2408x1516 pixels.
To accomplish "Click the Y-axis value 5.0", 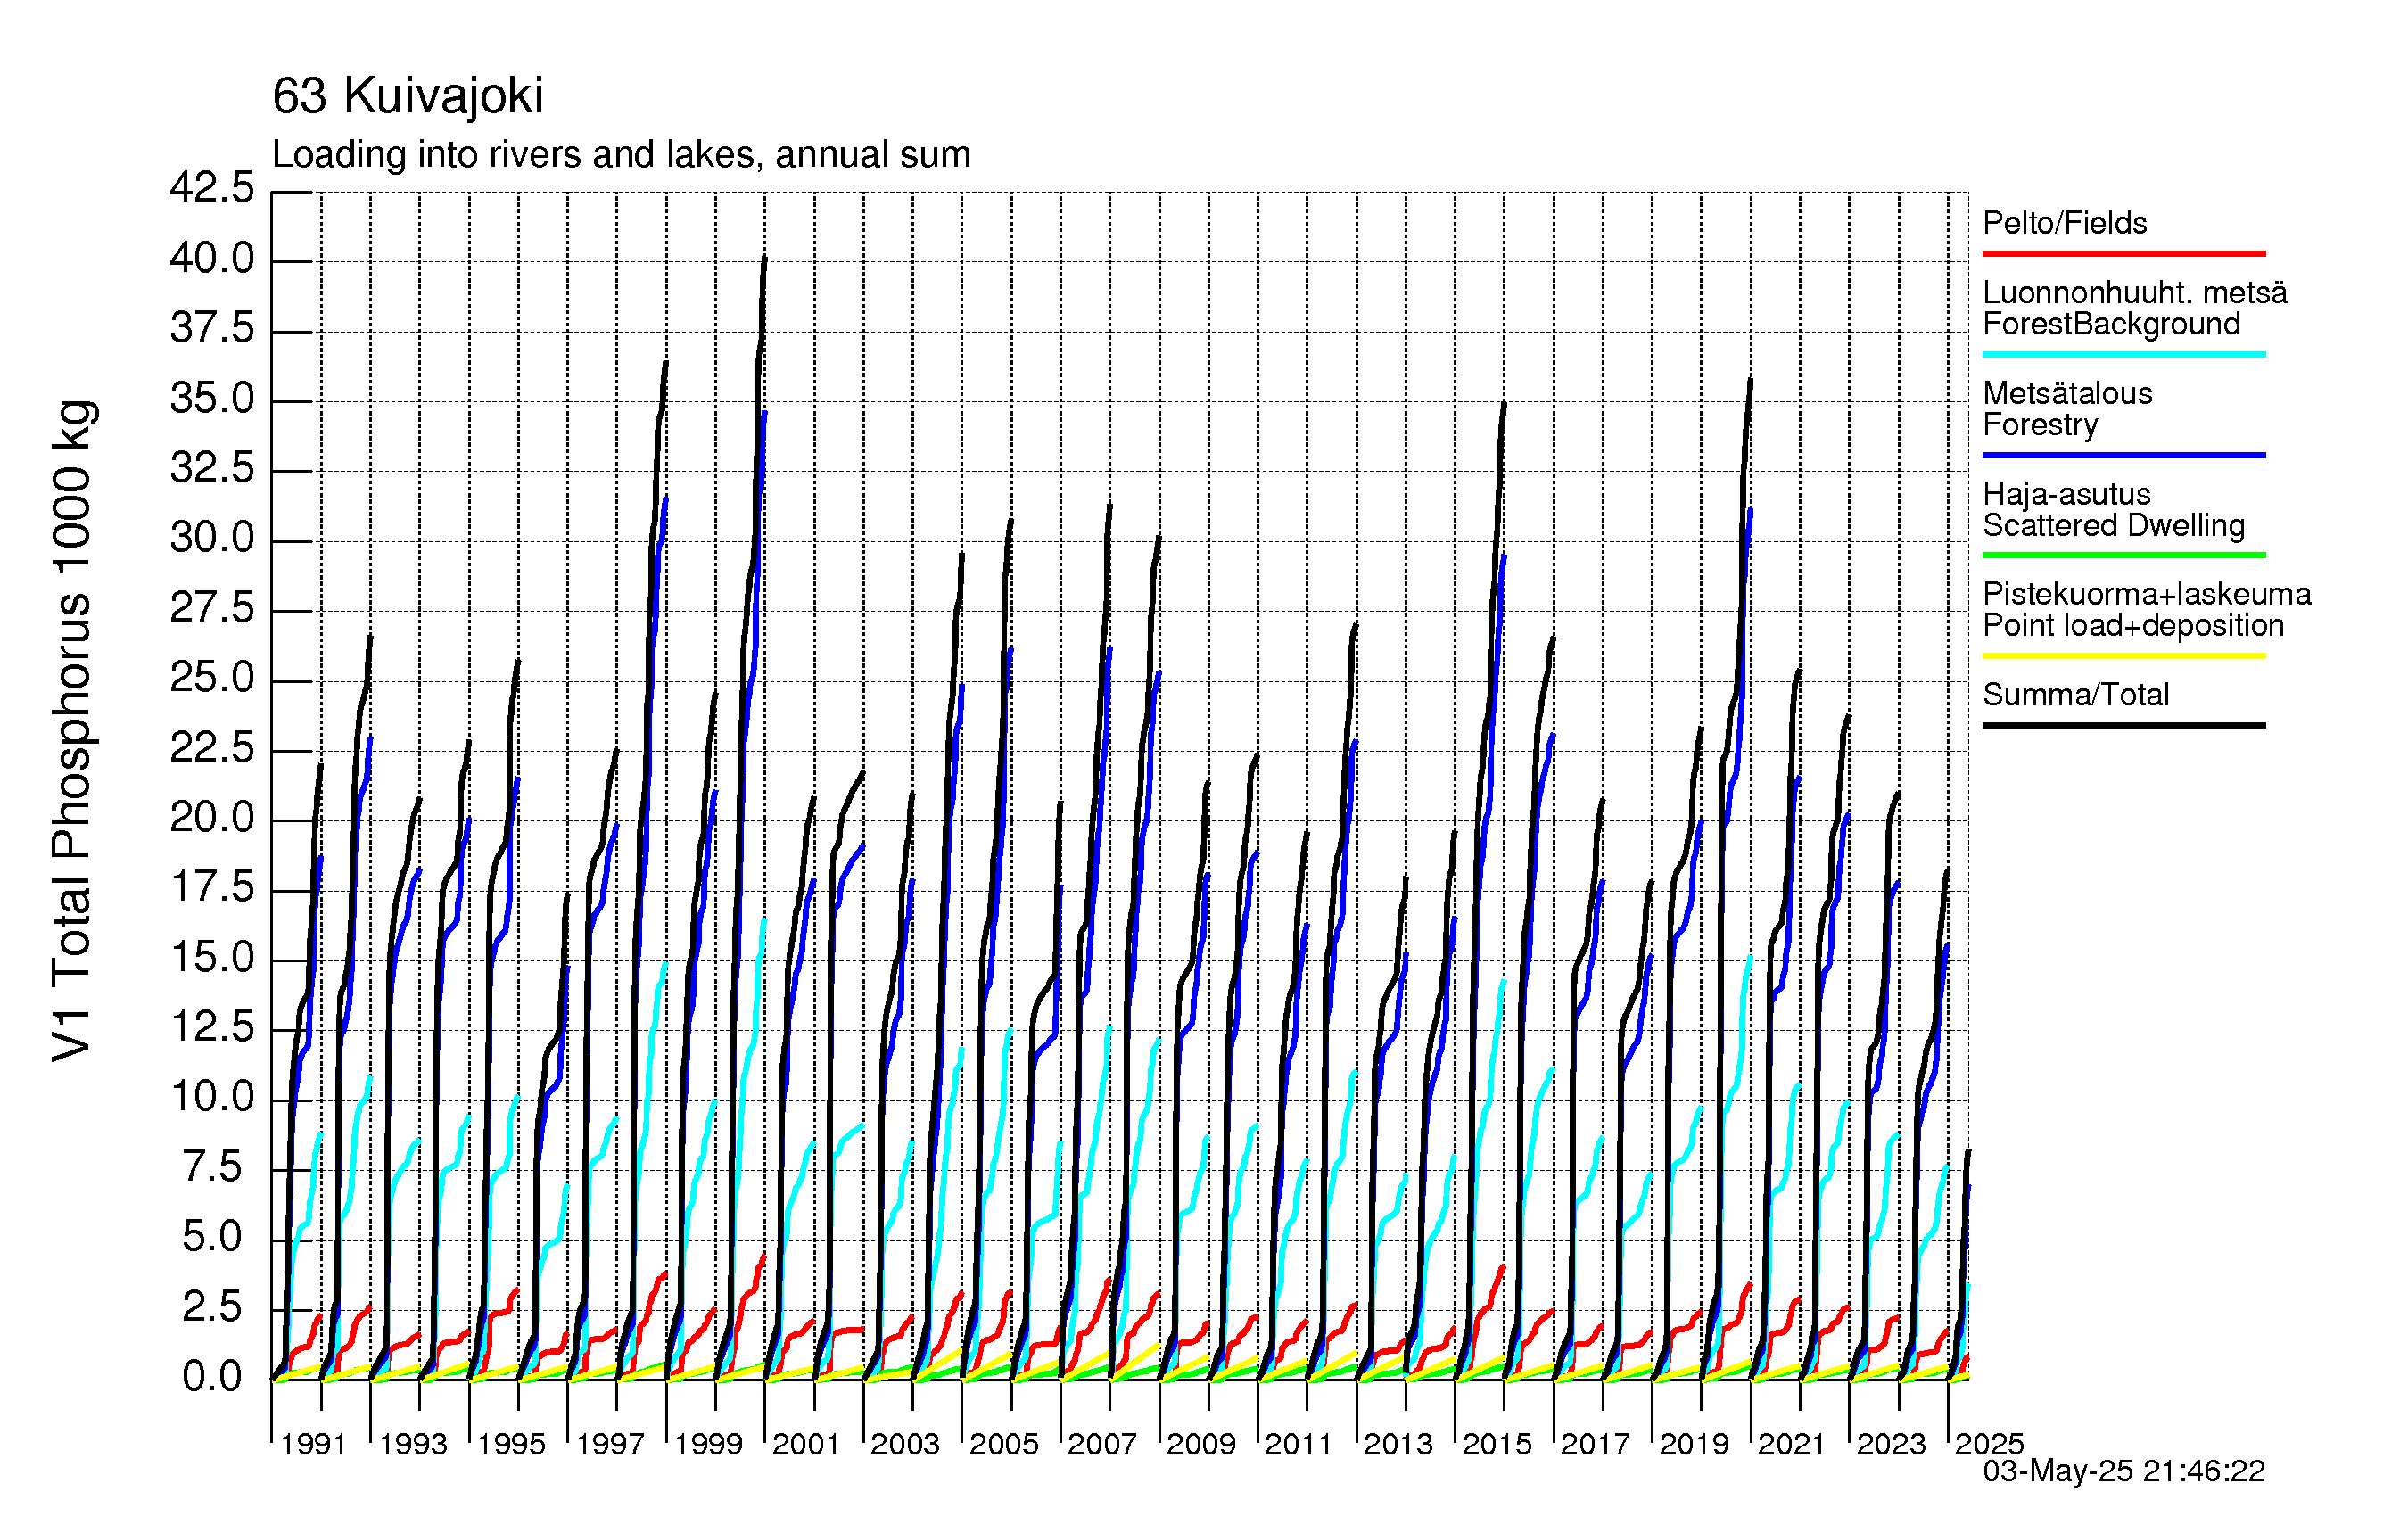I will (x=212, y=1238).
